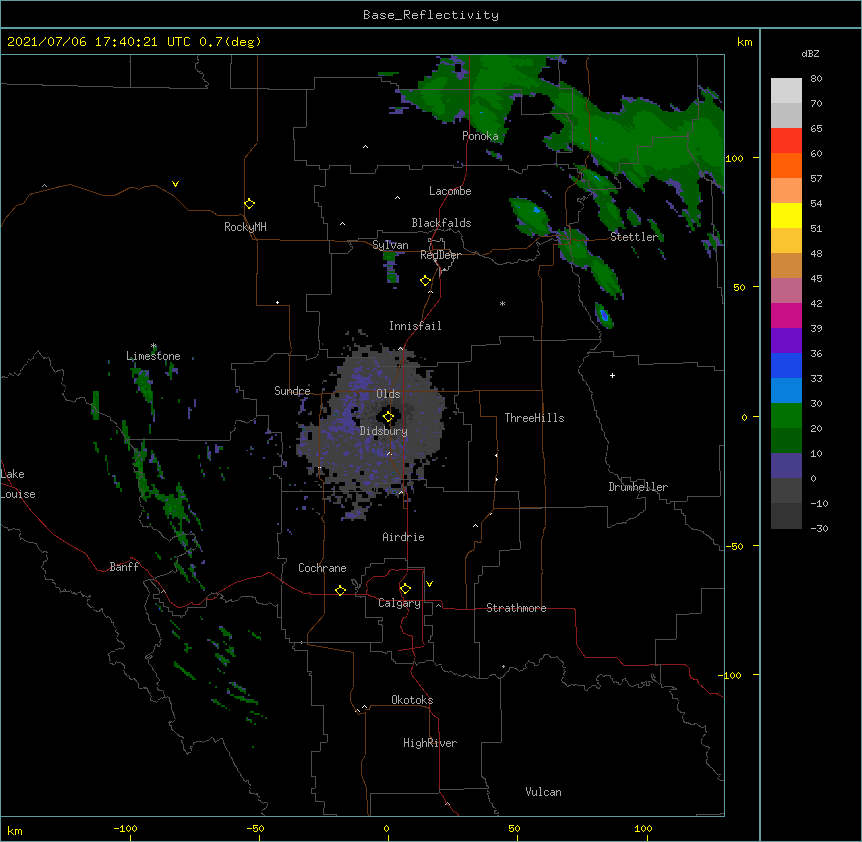Click the white plus marker west of Drumheller region

(612, 375)
